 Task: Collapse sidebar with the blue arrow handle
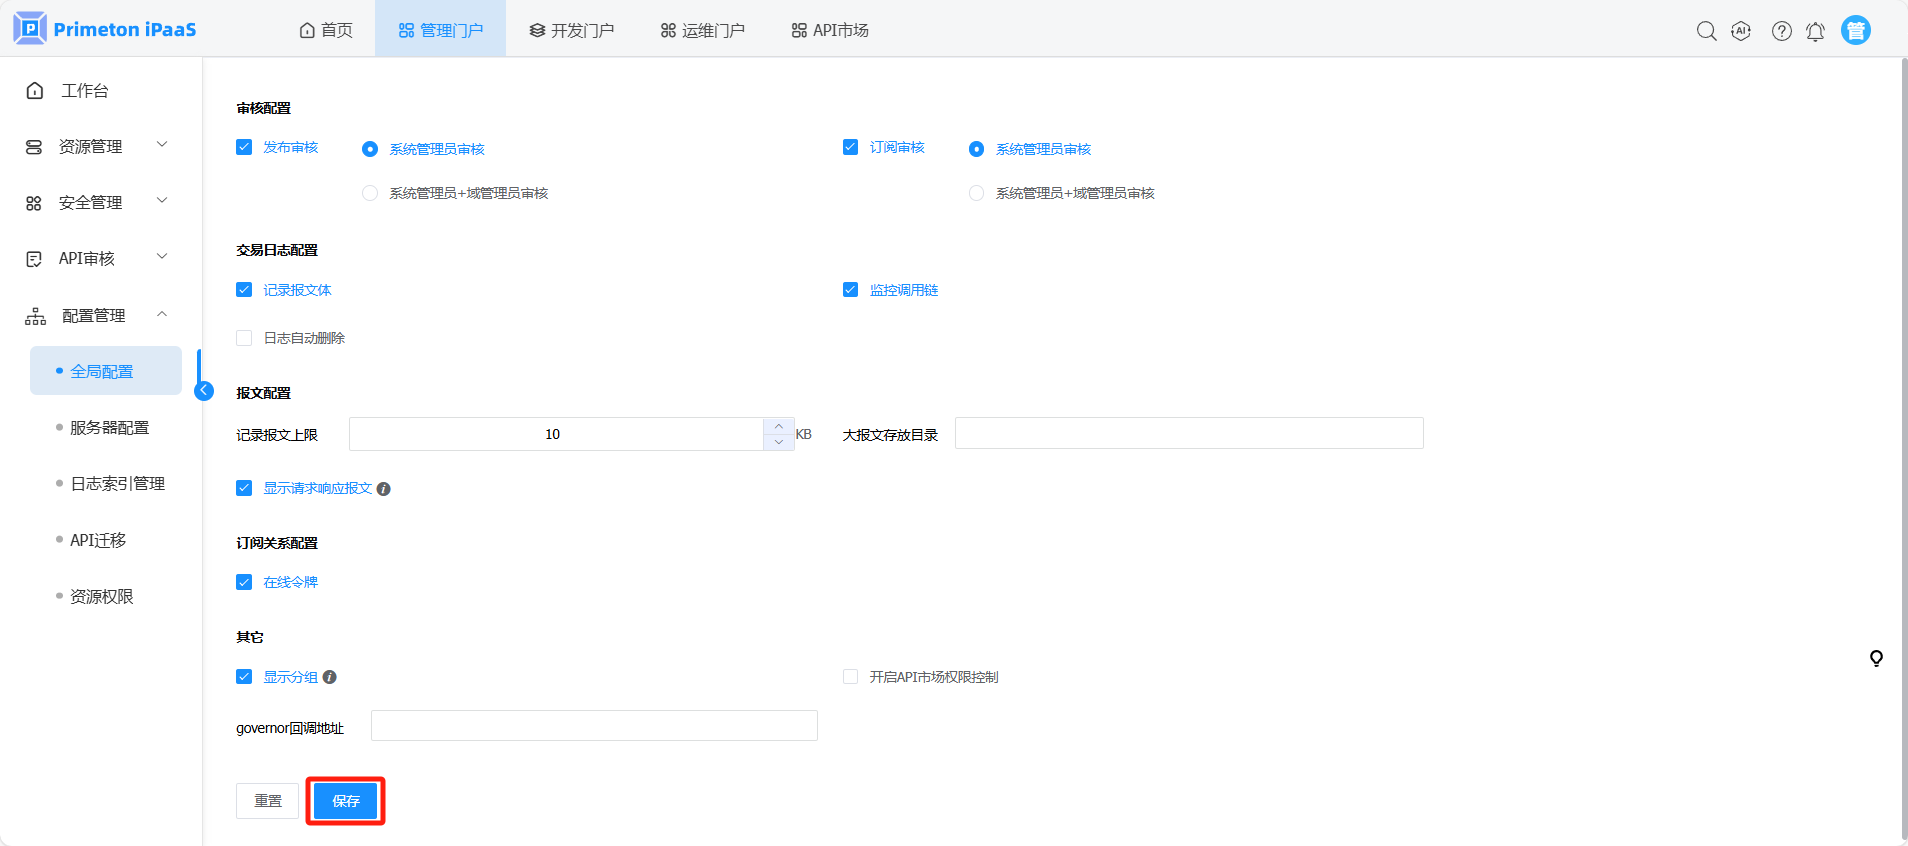(204, 391)
